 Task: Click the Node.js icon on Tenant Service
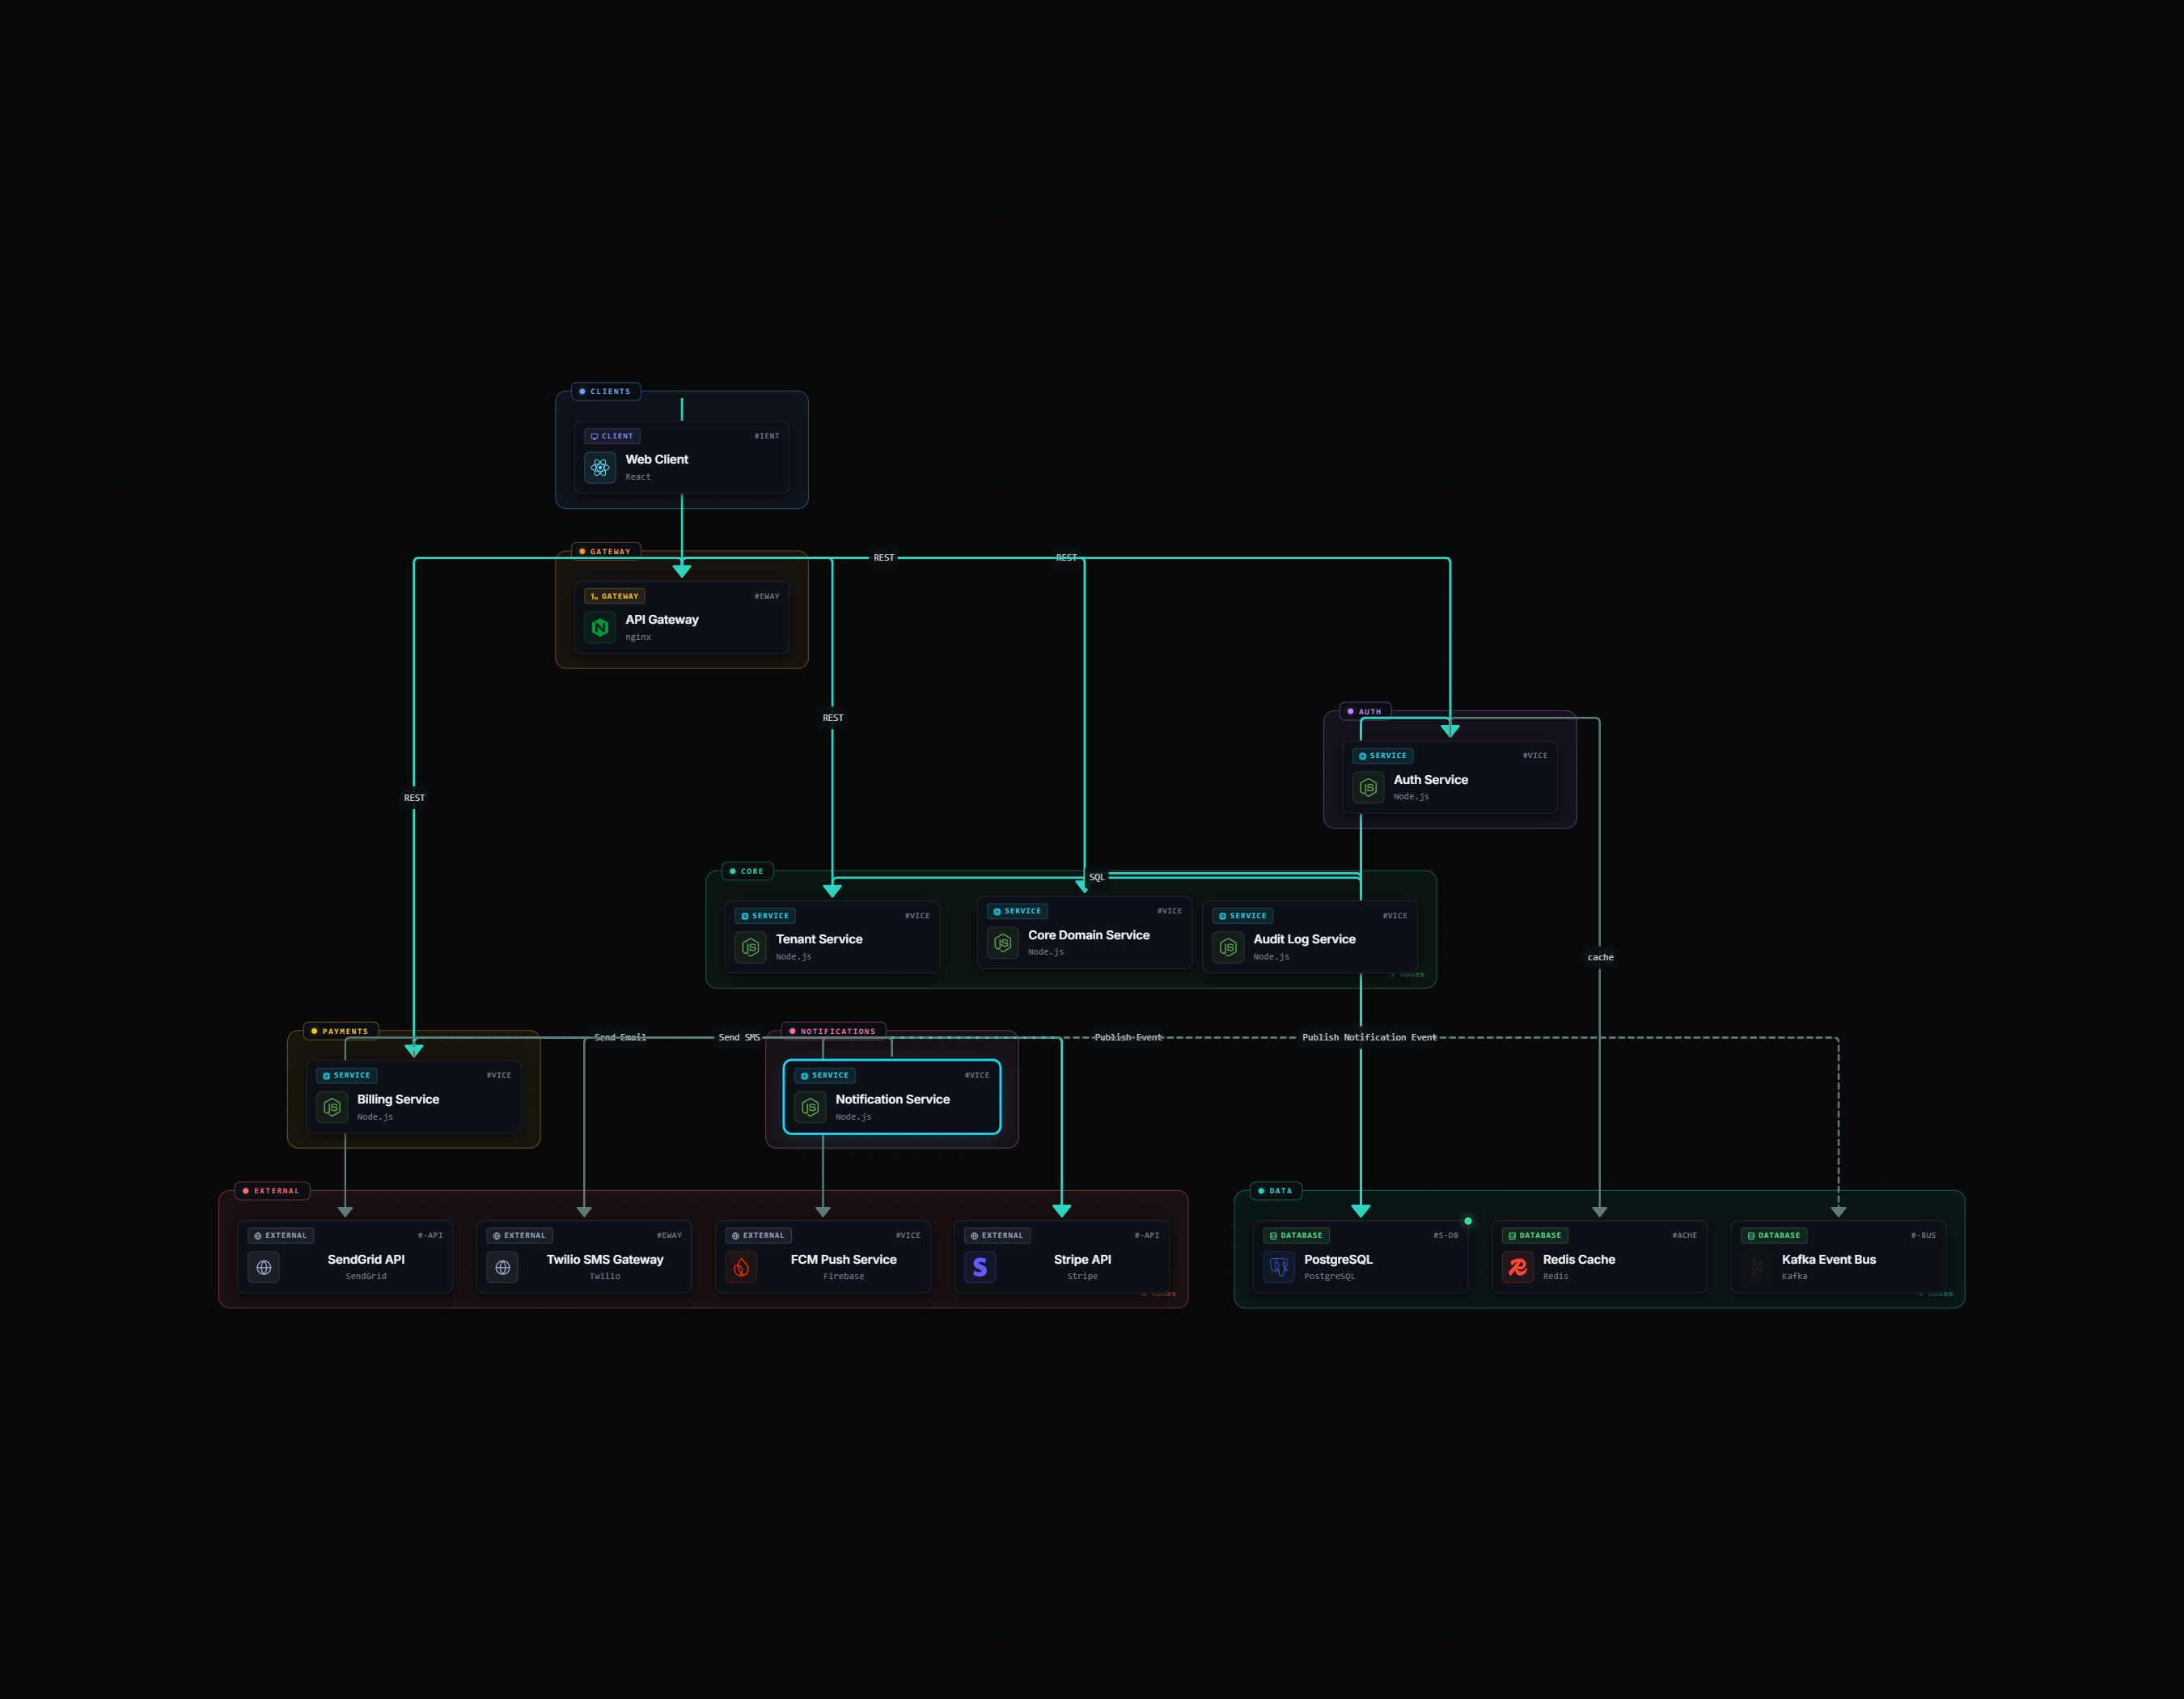[x=750, y=947]
